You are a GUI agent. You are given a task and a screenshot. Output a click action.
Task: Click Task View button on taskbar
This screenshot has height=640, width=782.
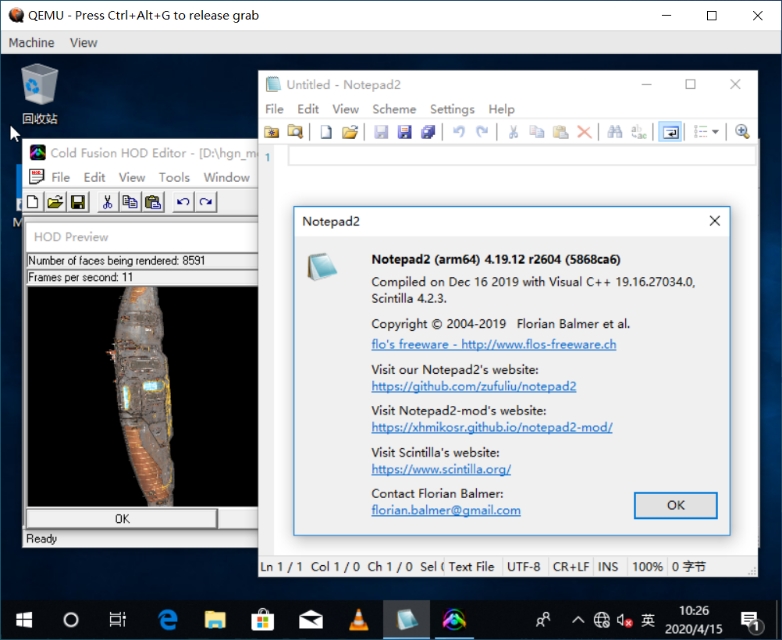pyautogui.click(x=118, y=620)
